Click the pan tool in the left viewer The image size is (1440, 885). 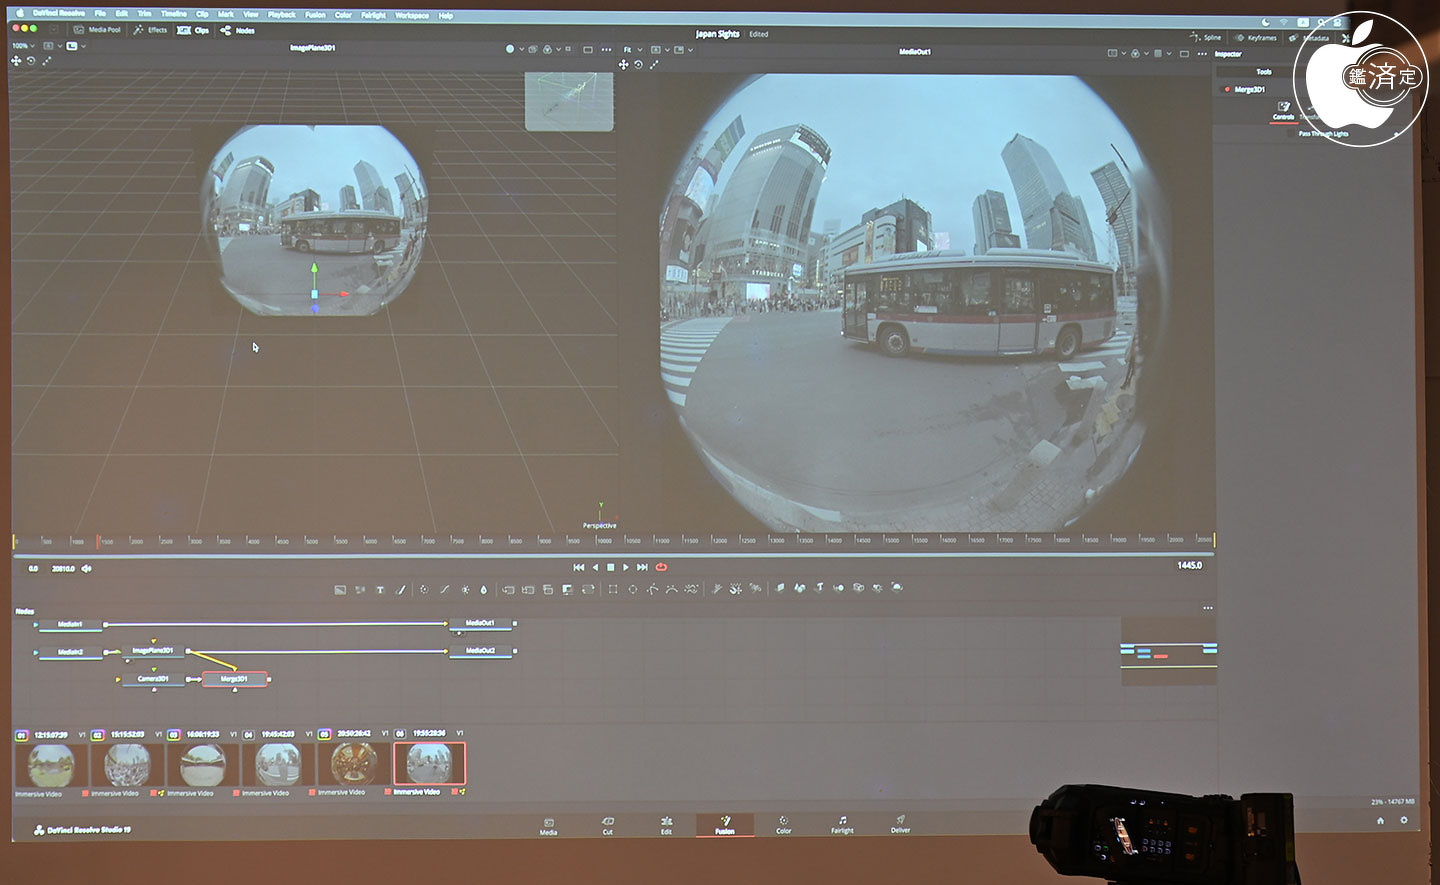[x=16, y=61]
